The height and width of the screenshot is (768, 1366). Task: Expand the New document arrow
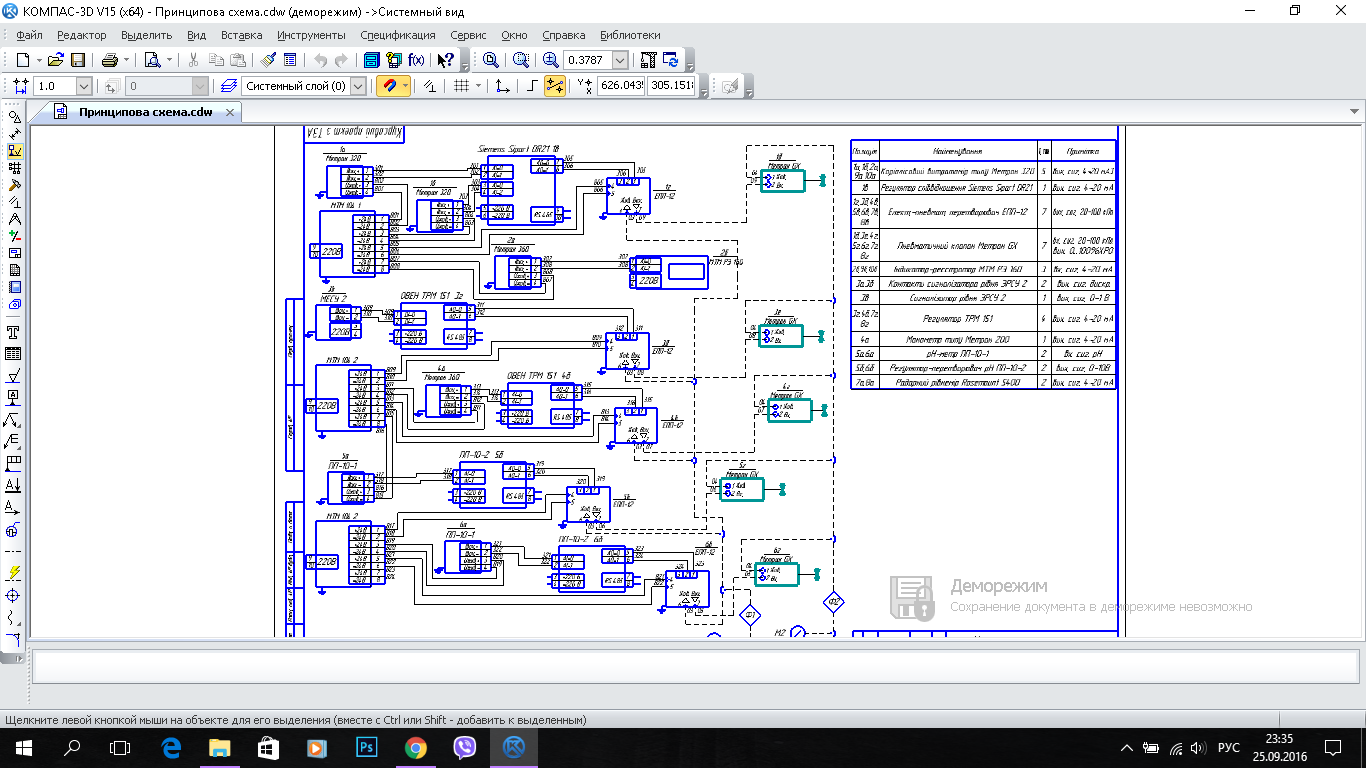point(38,60)
